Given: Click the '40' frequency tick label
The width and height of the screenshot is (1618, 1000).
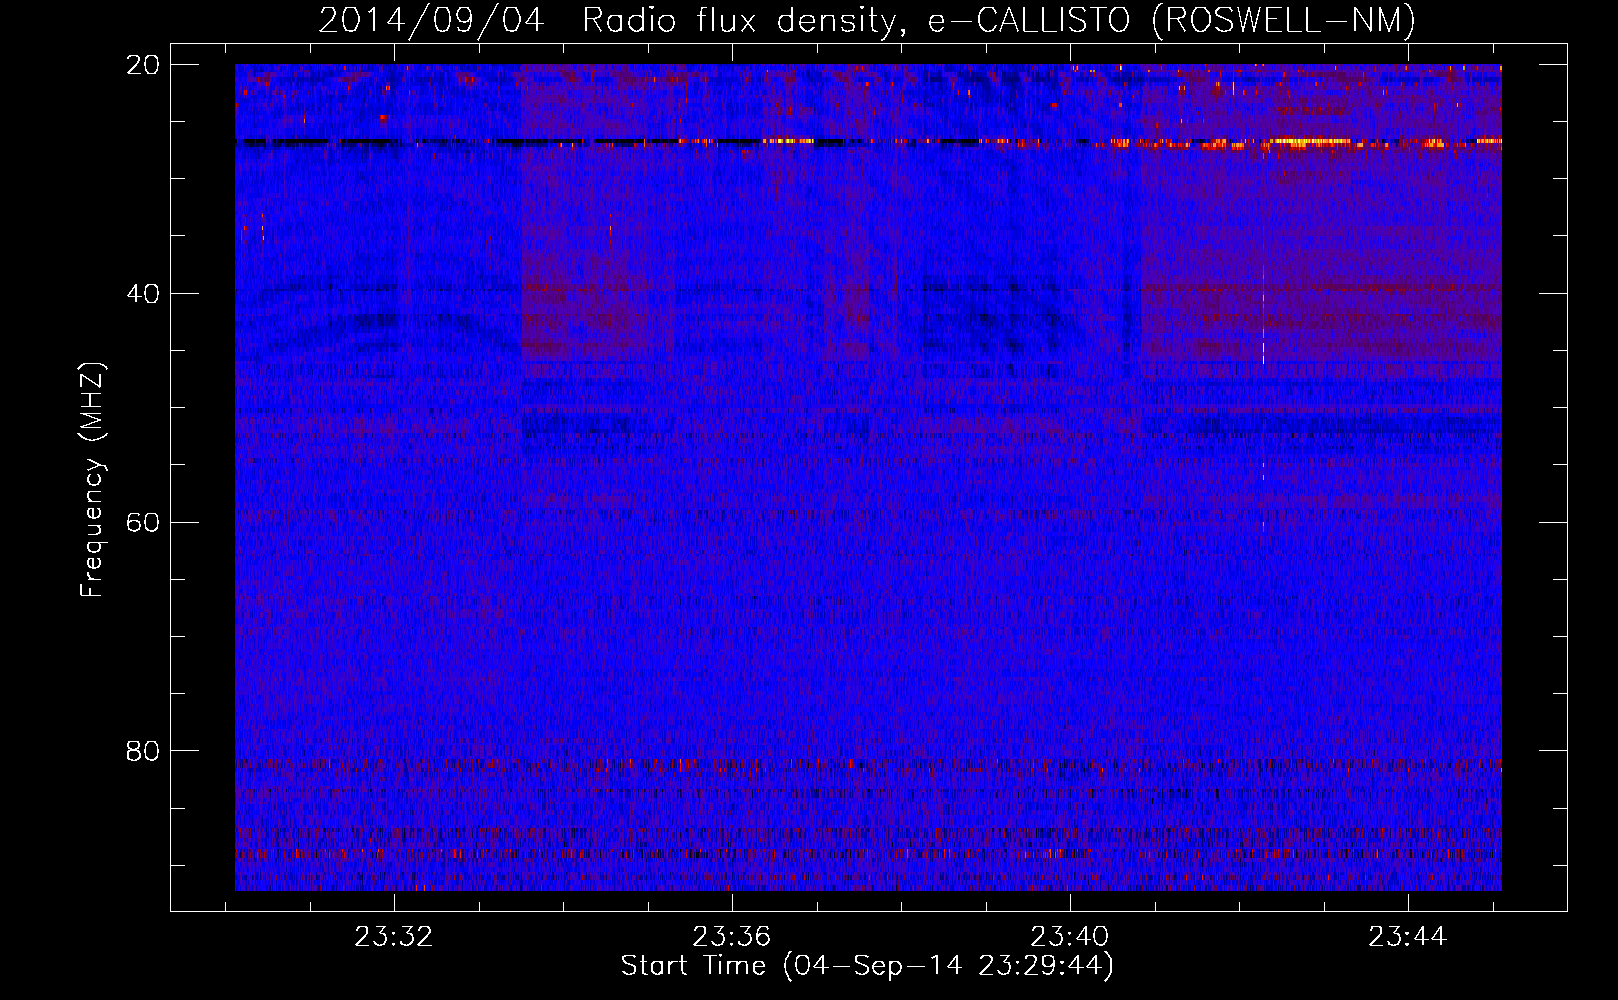Looking at the screenshot, I should coord(143,294).
